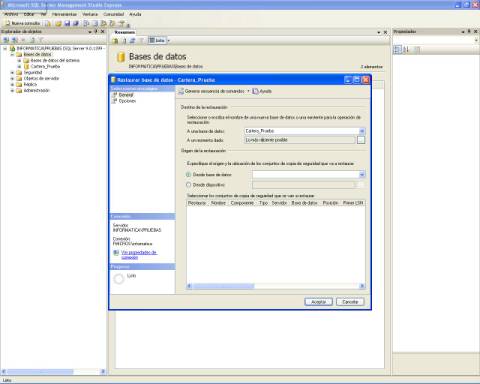This screenshot has height=384, width=480.
Task: Expand the Réplica tree node
Action: [12, 84]
